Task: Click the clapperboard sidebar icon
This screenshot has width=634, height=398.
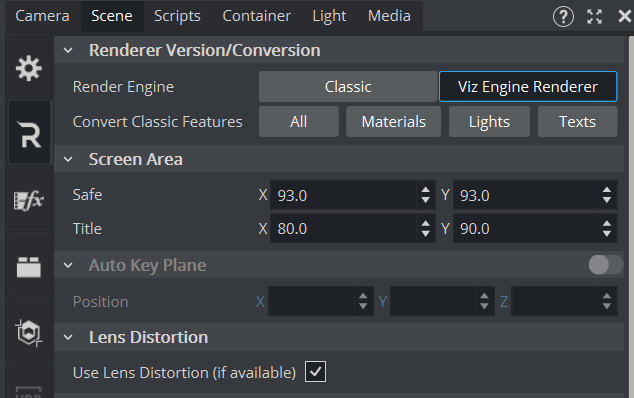Action: click(29, 267)
